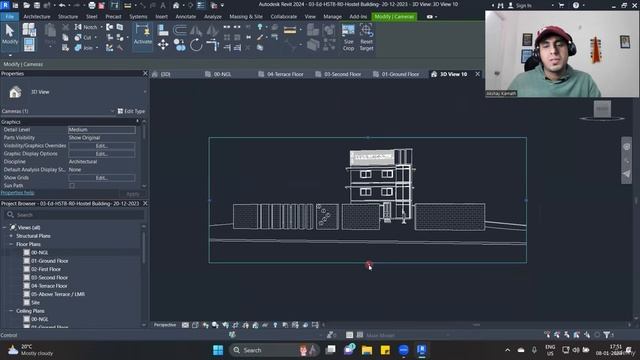Screen dimensions: 640x360
Task: Click the Edit Type button
Action: click(x=131, y=111)
